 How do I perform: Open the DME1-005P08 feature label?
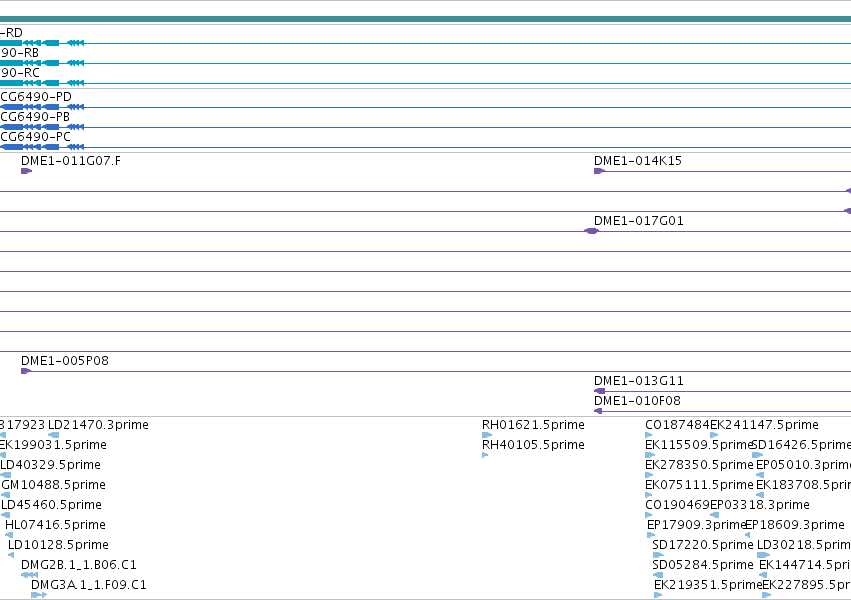[x=65, y=361]
